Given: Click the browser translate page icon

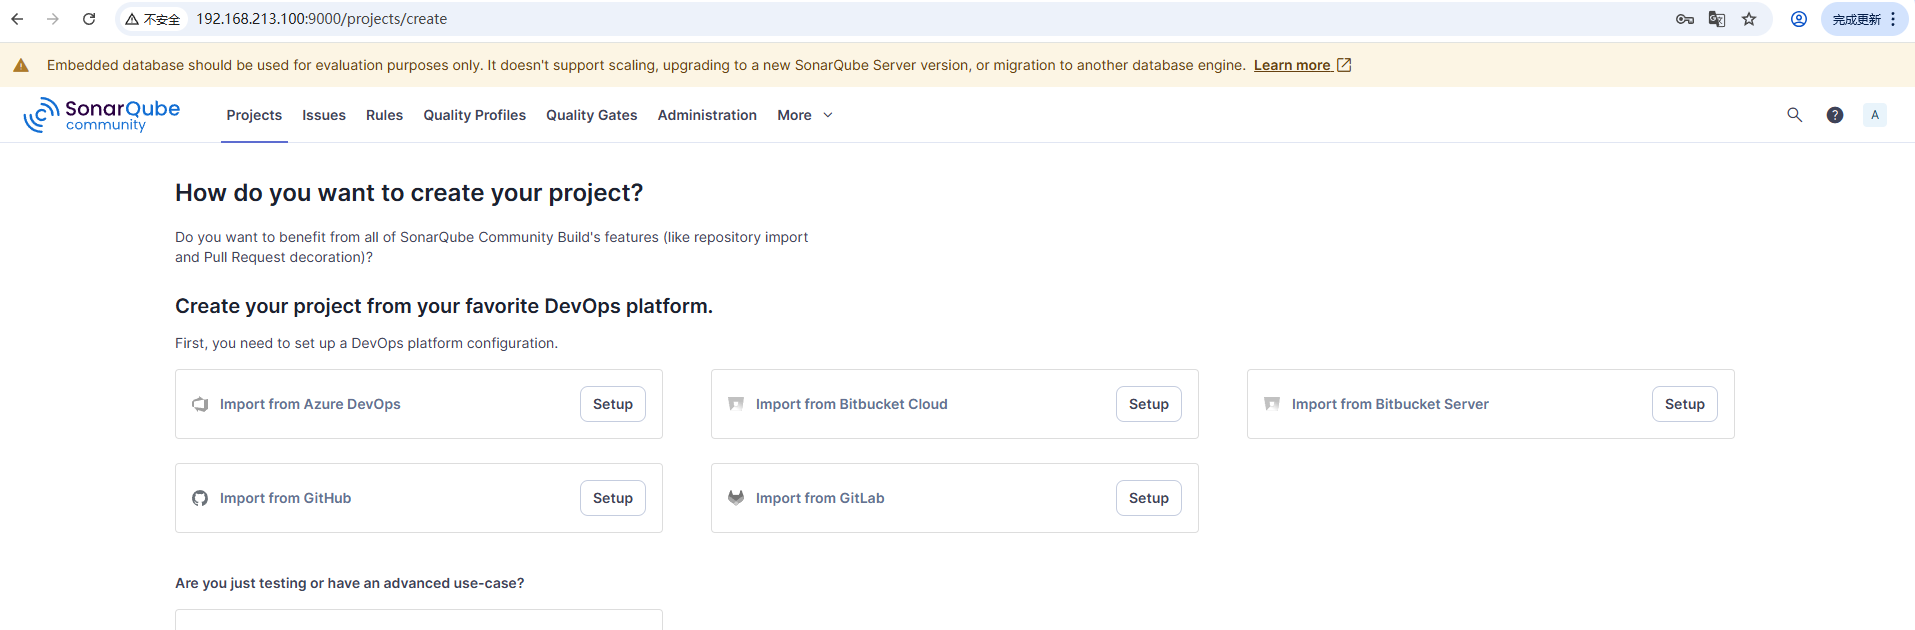Looking at the screenshot, I should pyautogui.click(x=1716, y=19).
